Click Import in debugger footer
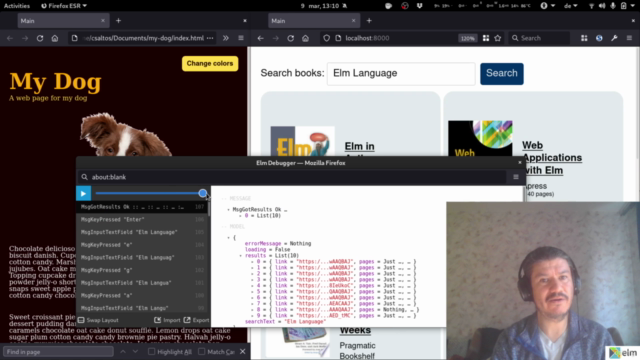The height and width of the screenshot is (360, 640). (167, 320)
